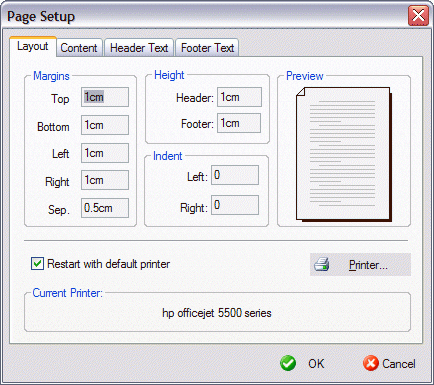Click the Height group label
Screen dimensions: 434x385
(x=169, y=75)
